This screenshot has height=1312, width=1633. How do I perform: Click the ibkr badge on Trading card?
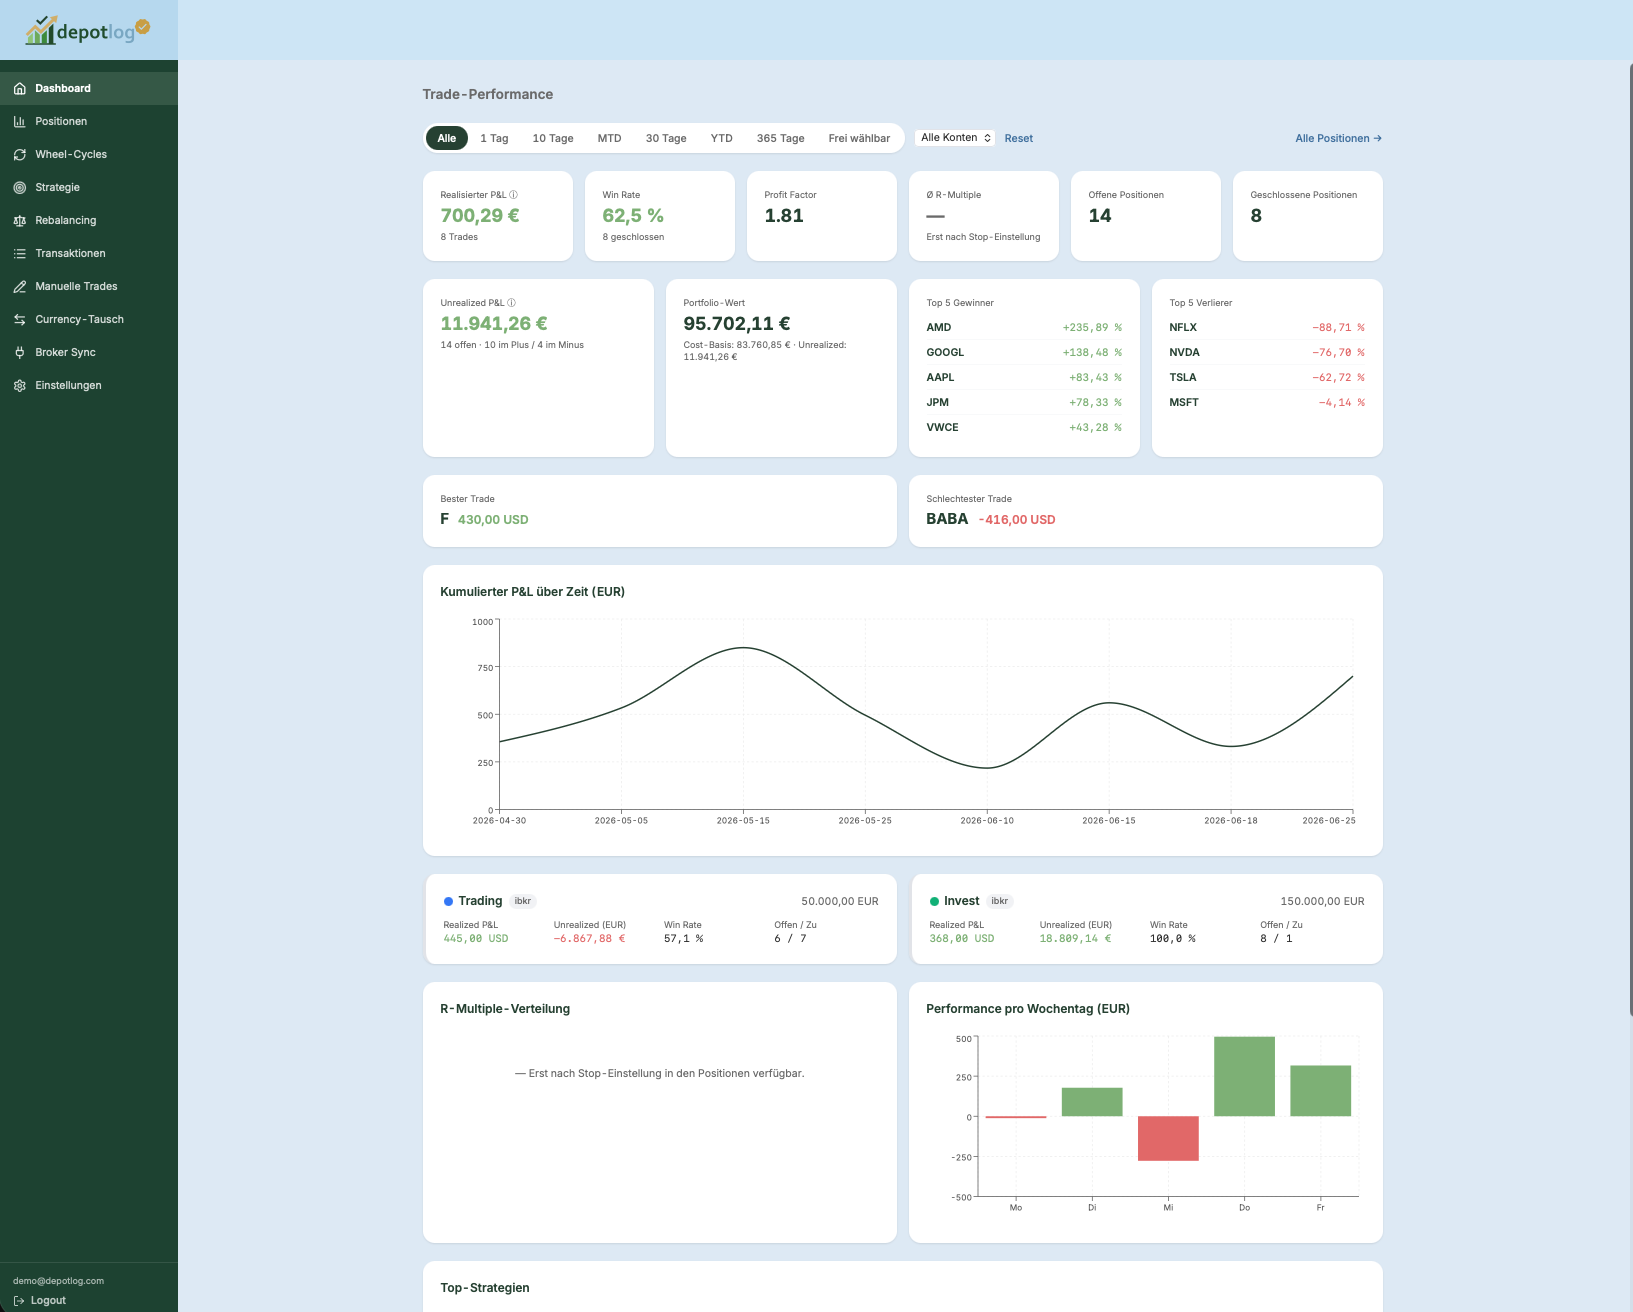[523, 901]
